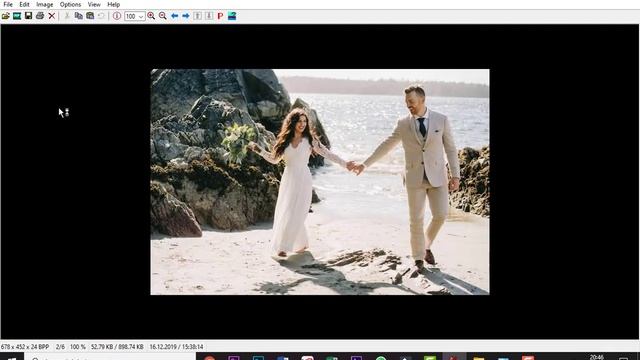Image resolution: width=640 pixels, height=360 pixels.
Task: Cut selection with scissors icon
Action: [67, 16]
